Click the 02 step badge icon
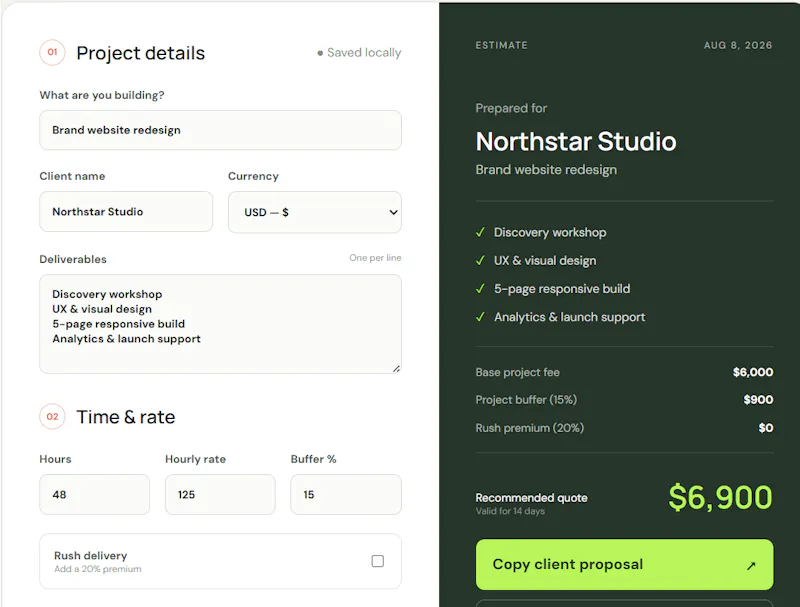Image resolution: width=800 pixels, height=607 pixels. click(x=52, y=417)
